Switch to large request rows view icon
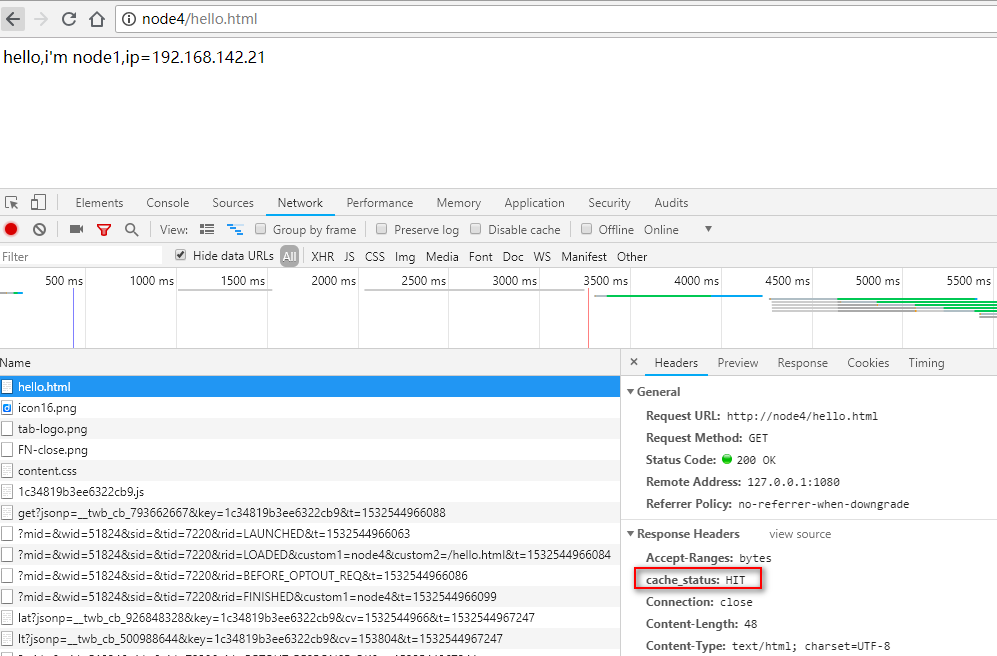The width and height of the screenshot is (997, 656). click(x=207, y=229)
